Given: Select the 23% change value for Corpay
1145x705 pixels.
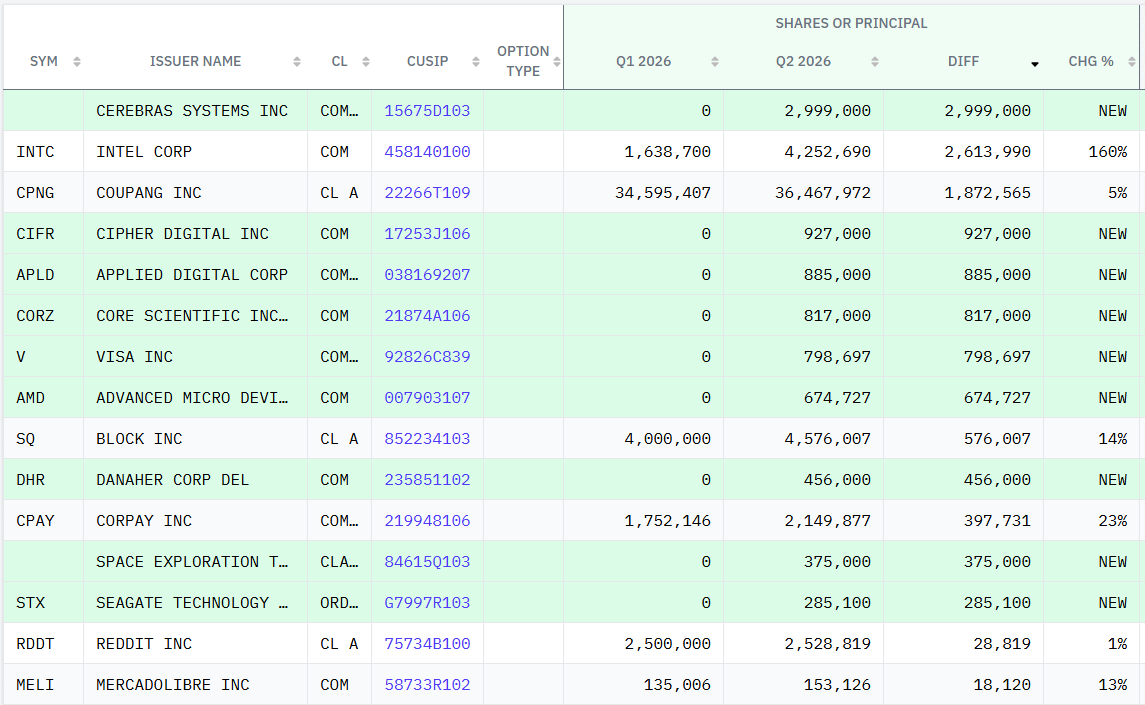Looking at the screenshot, I should click(x=1113, y=521).
